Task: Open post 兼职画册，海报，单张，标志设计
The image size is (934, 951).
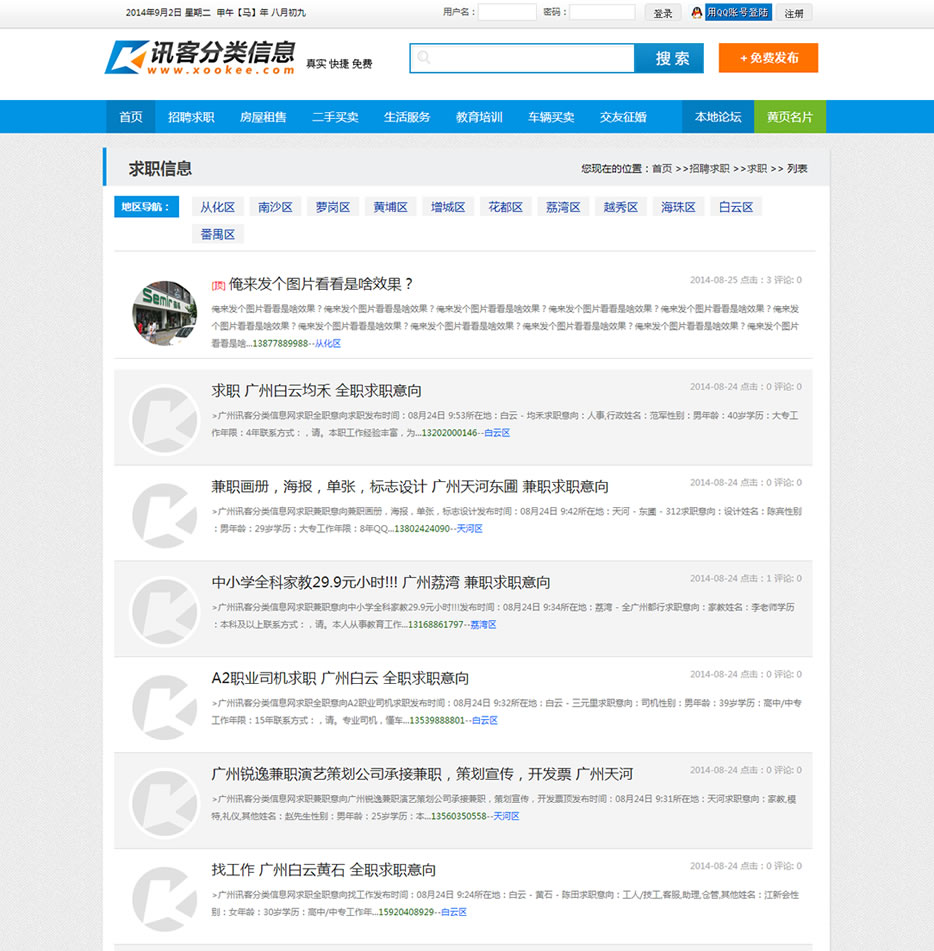Action: tap(410, 486)
